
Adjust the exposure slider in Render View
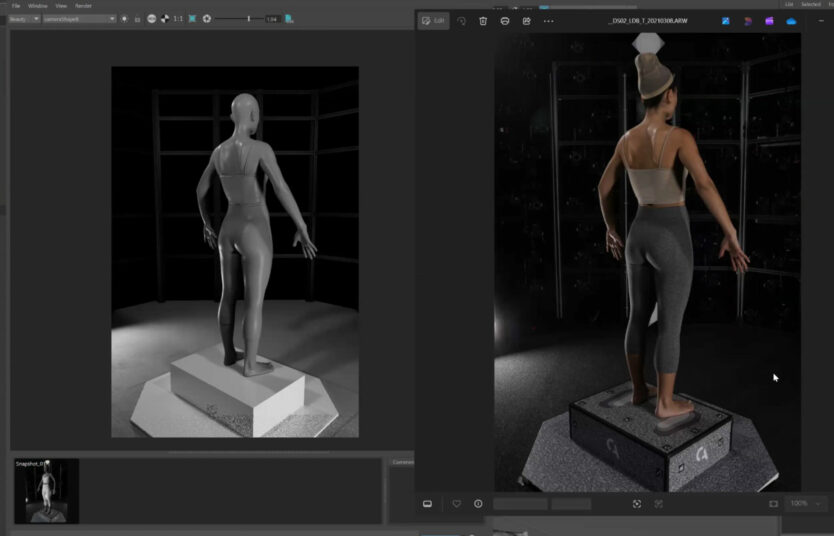pyautogui.click(x=248, y=19)
